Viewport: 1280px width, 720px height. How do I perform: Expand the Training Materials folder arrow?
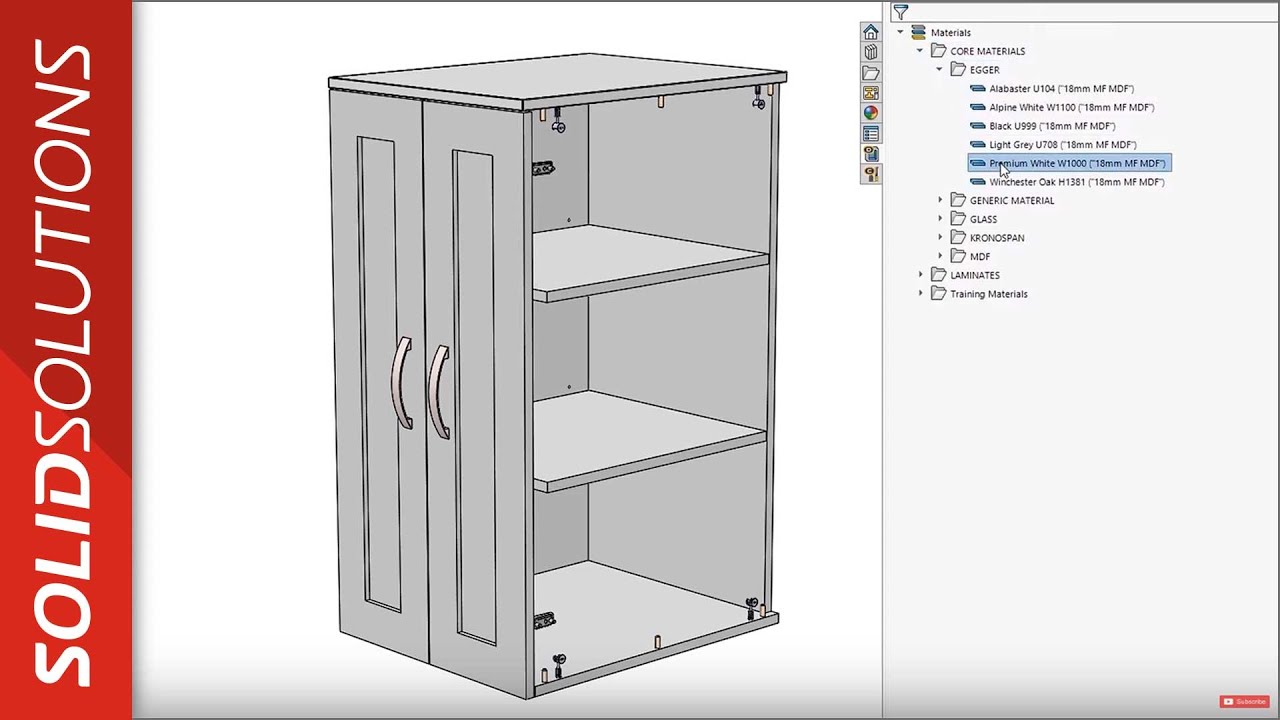pyautogui.click(x=921, y=294)
